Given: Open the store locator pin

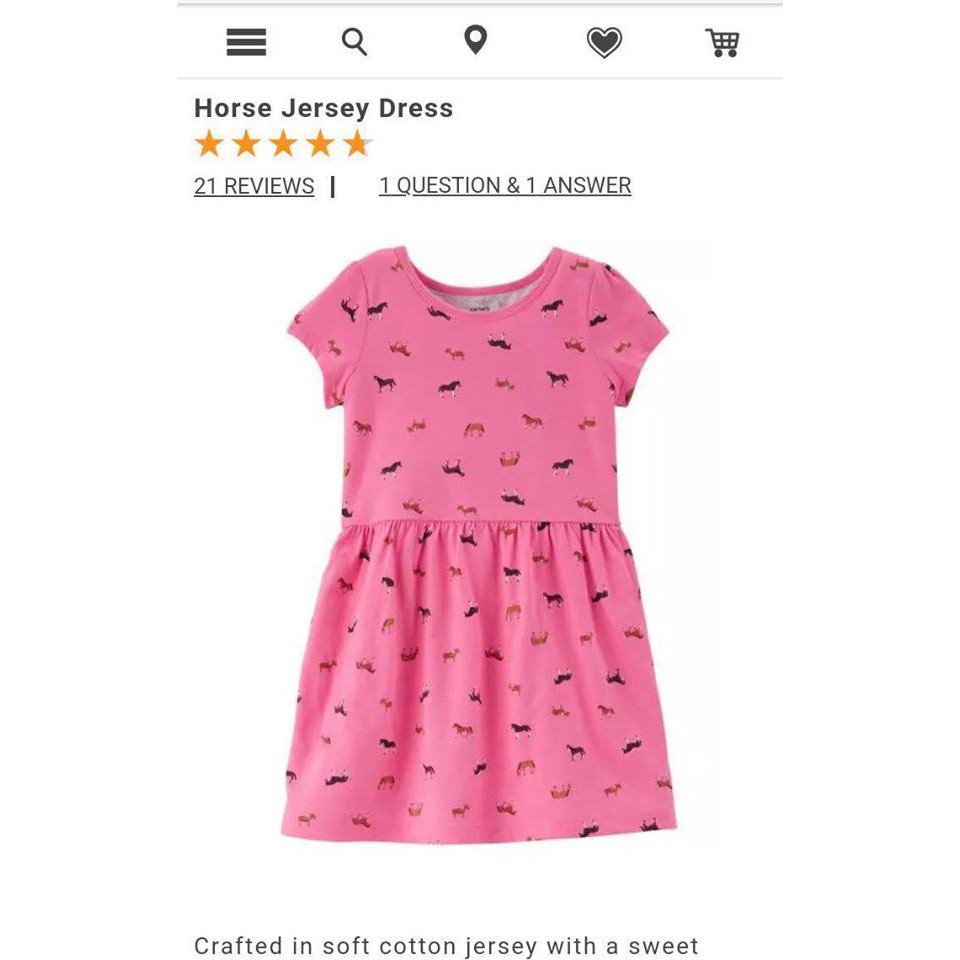Looking at the screenshot, I should [476, 40].
